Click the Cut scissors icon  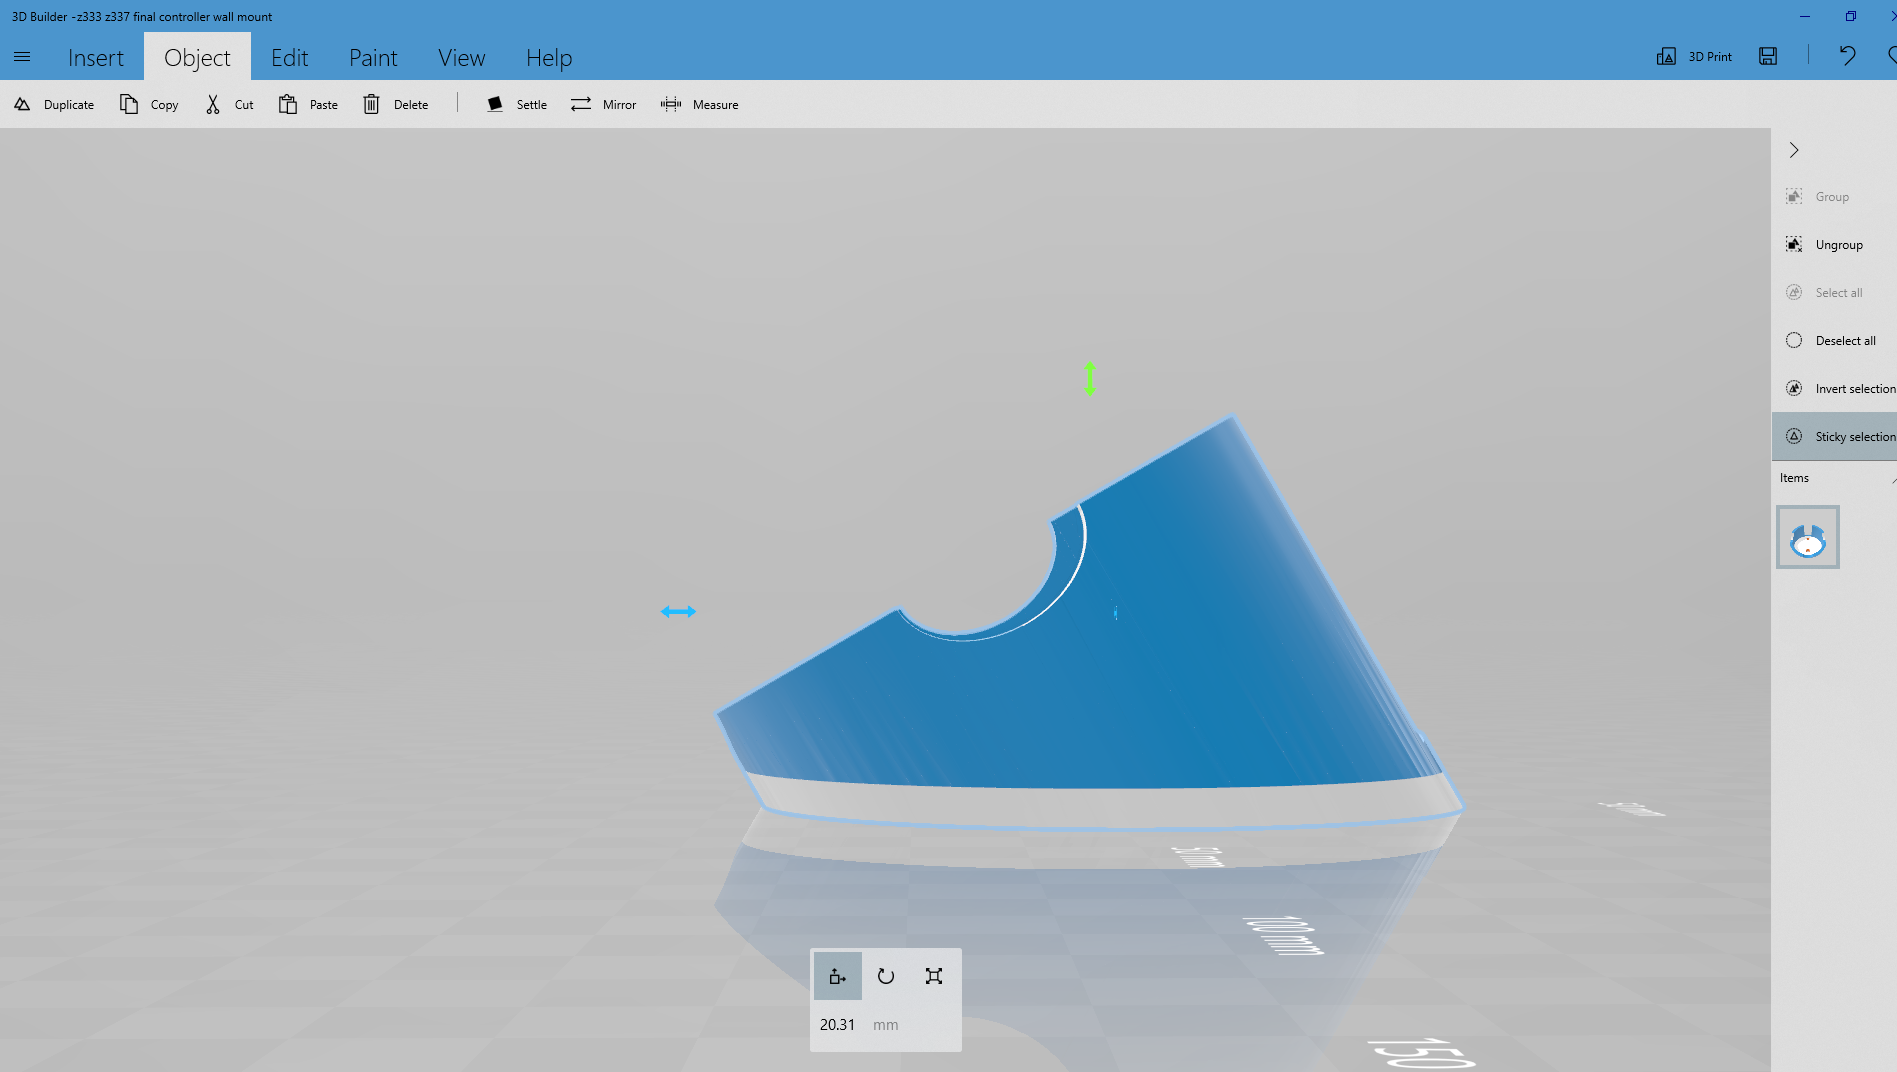[212, 104]
